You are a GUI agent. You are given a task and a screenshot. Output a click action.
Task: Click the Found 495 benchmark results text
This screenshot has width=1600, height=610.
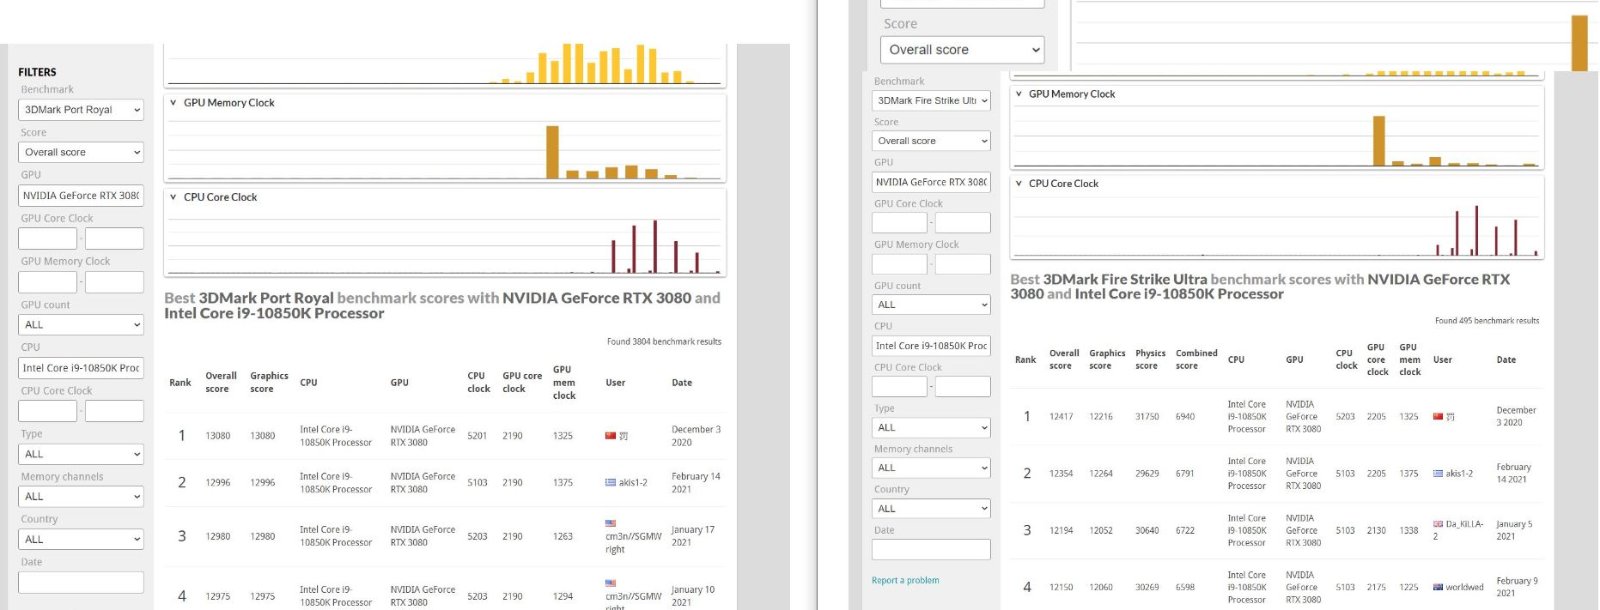1487,320
